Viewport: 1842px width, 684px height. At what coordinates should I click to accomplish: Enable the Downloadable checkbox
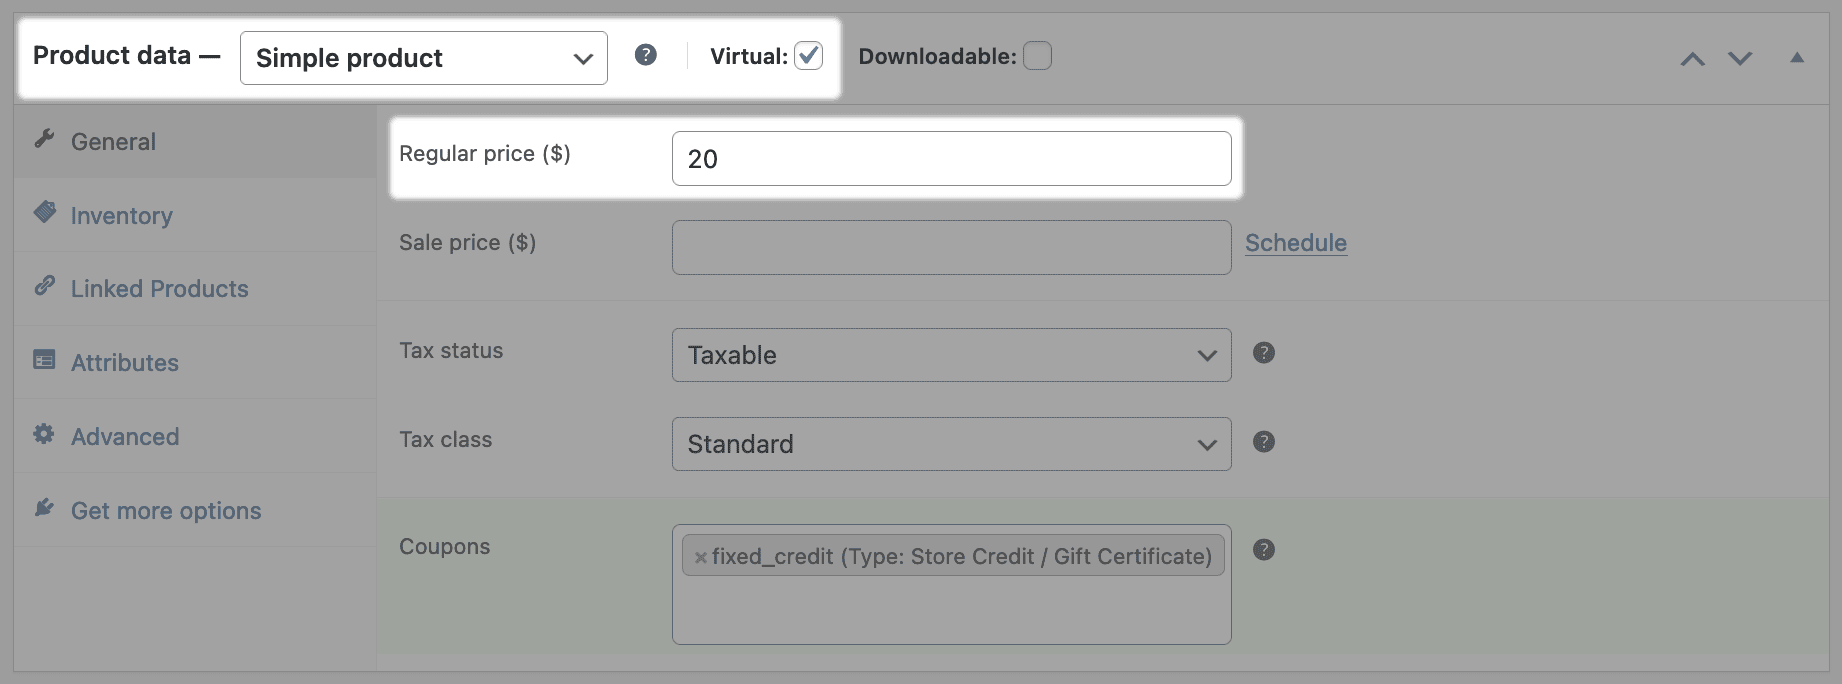click(1037, 56)
